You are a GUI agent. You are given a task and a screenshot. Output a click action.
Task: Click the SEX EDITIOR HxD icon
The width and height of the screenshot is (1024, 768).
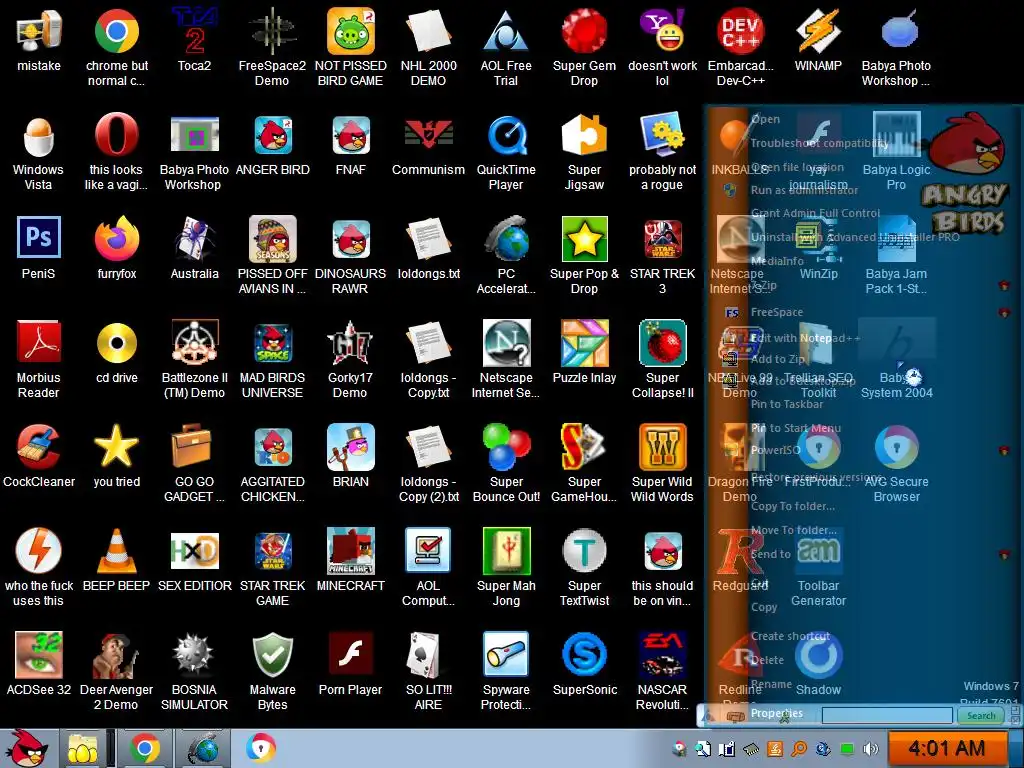[194, 551]
